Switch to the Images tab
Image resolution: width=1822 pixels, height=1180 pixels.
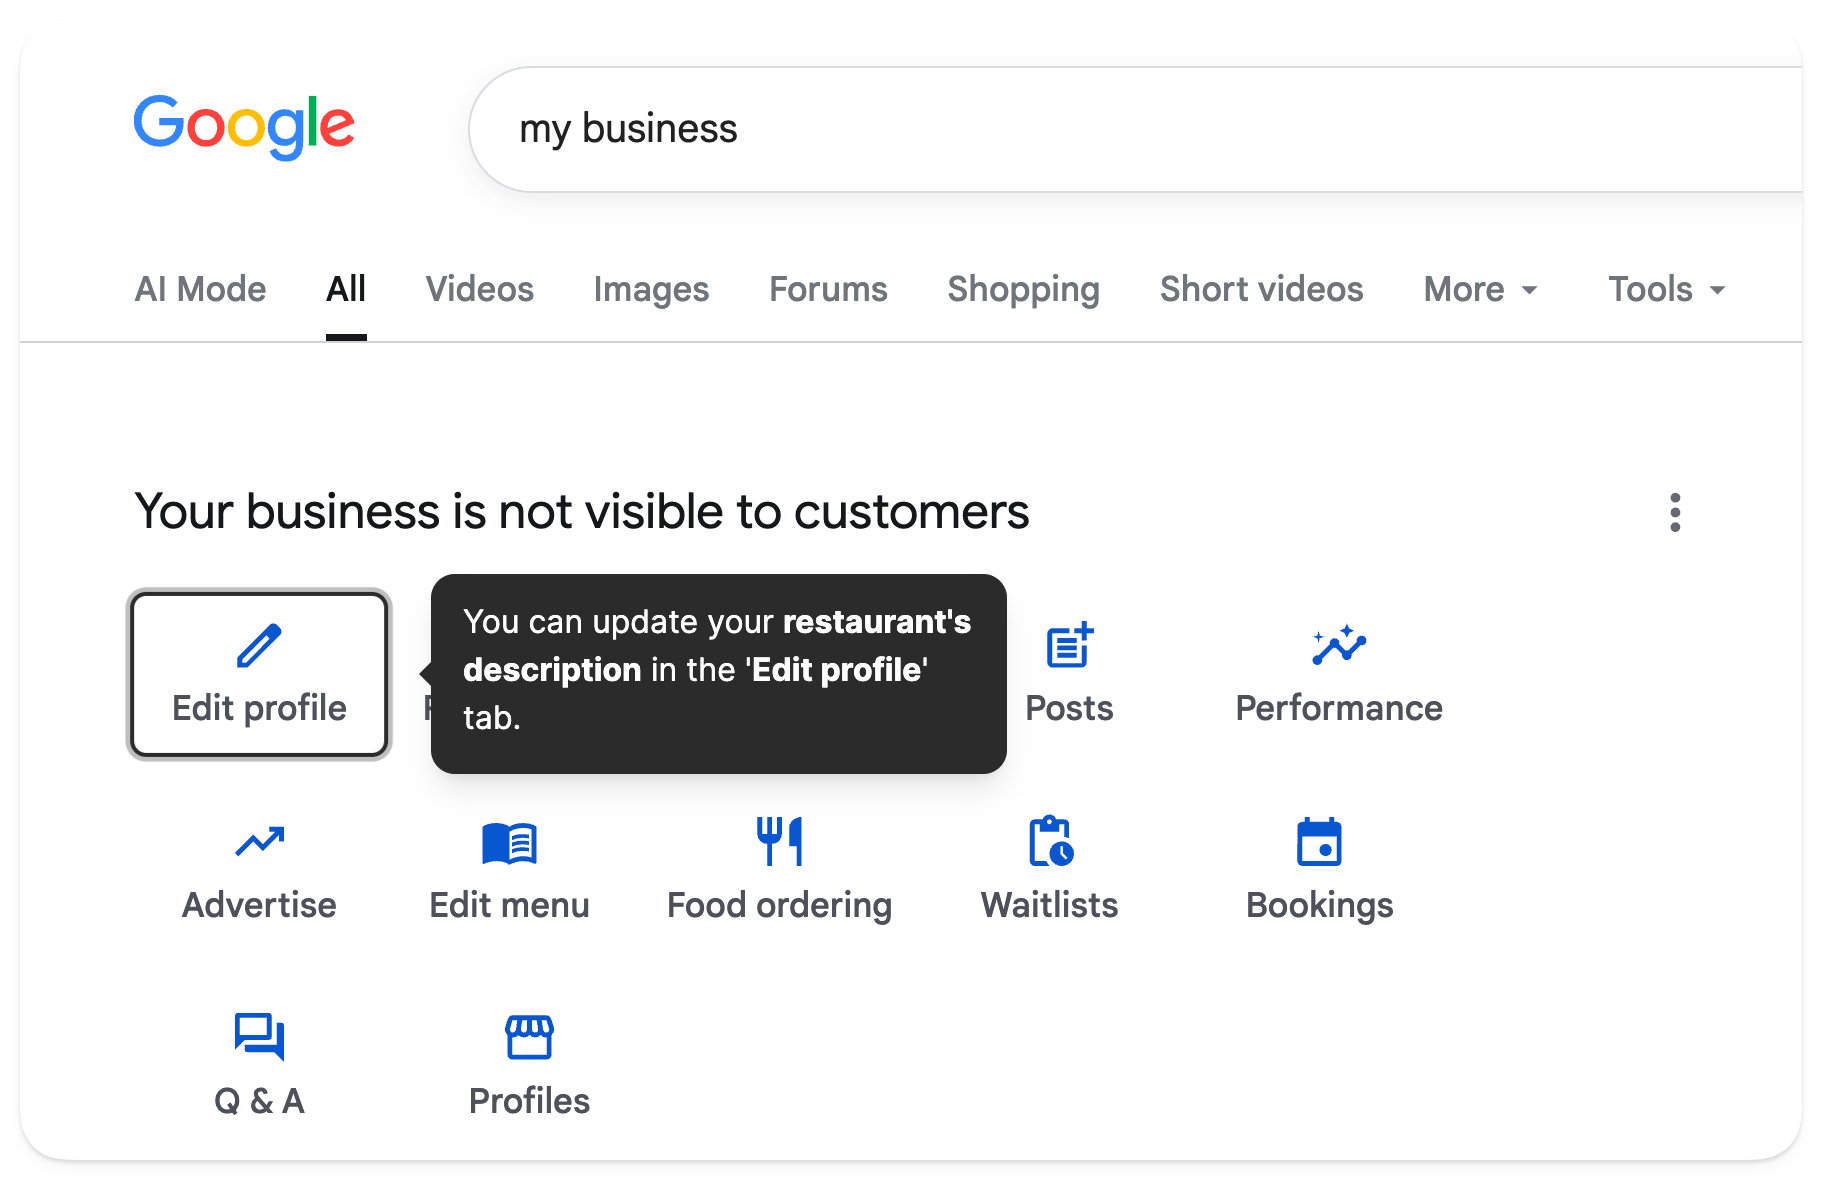pos(651,290)
